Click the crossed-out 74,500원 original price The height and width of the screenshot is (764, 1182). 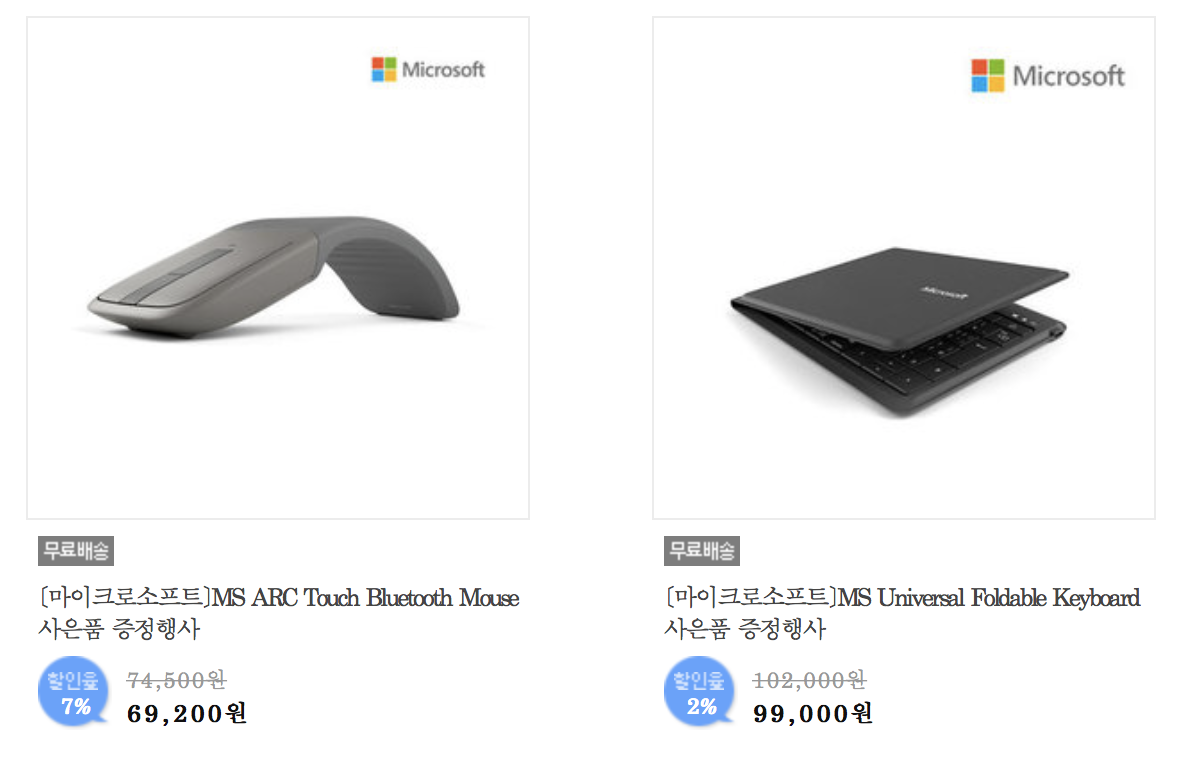click(x=176, y=680)
